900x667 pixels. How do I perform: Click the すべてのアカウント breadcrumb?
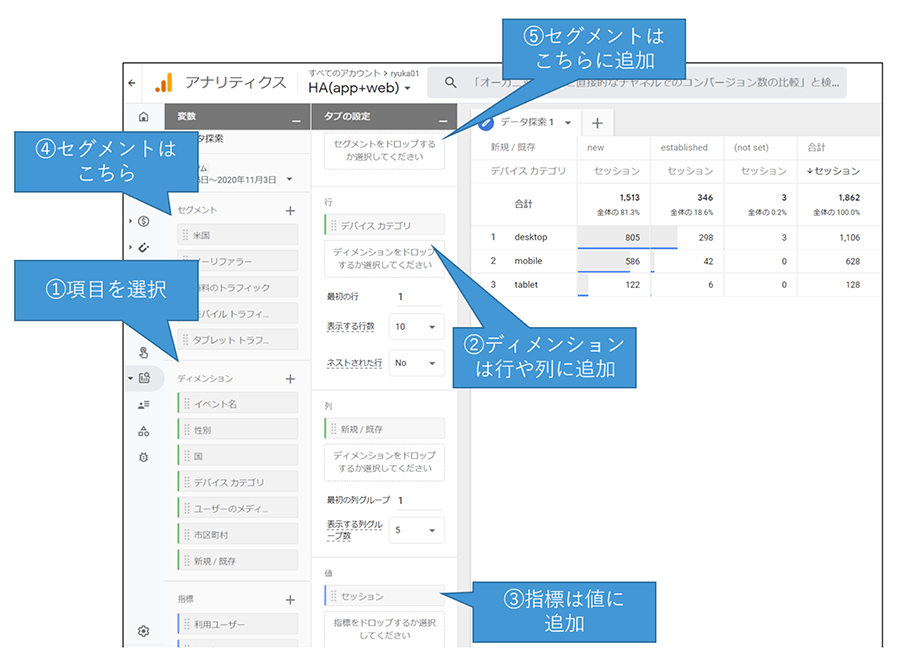coord(344,73)
